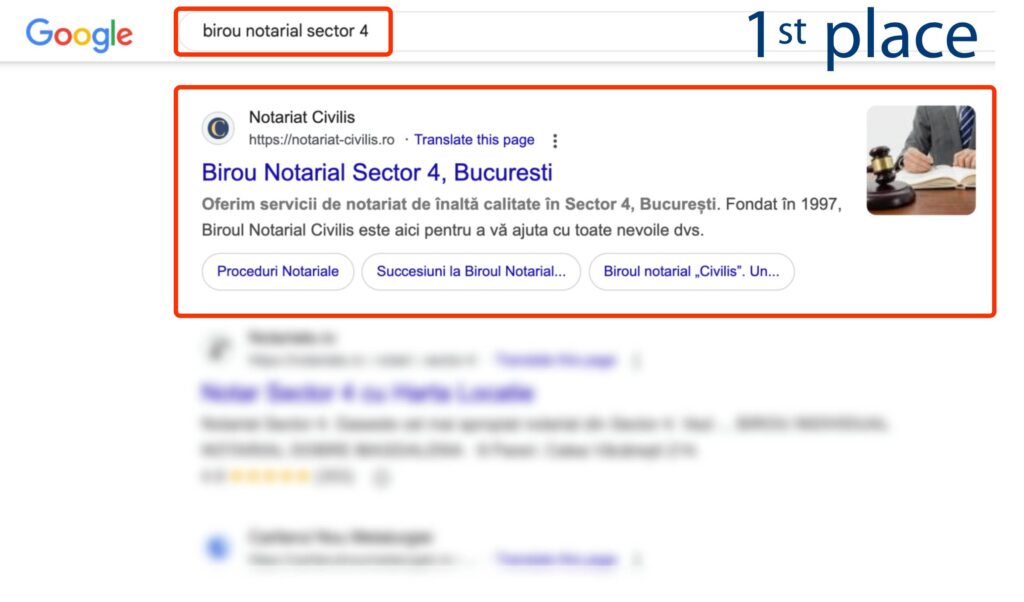This screenshot has height=602, width=1024.
Task: Click the Notariat Civilis site name text
Action: coord(302,116)
